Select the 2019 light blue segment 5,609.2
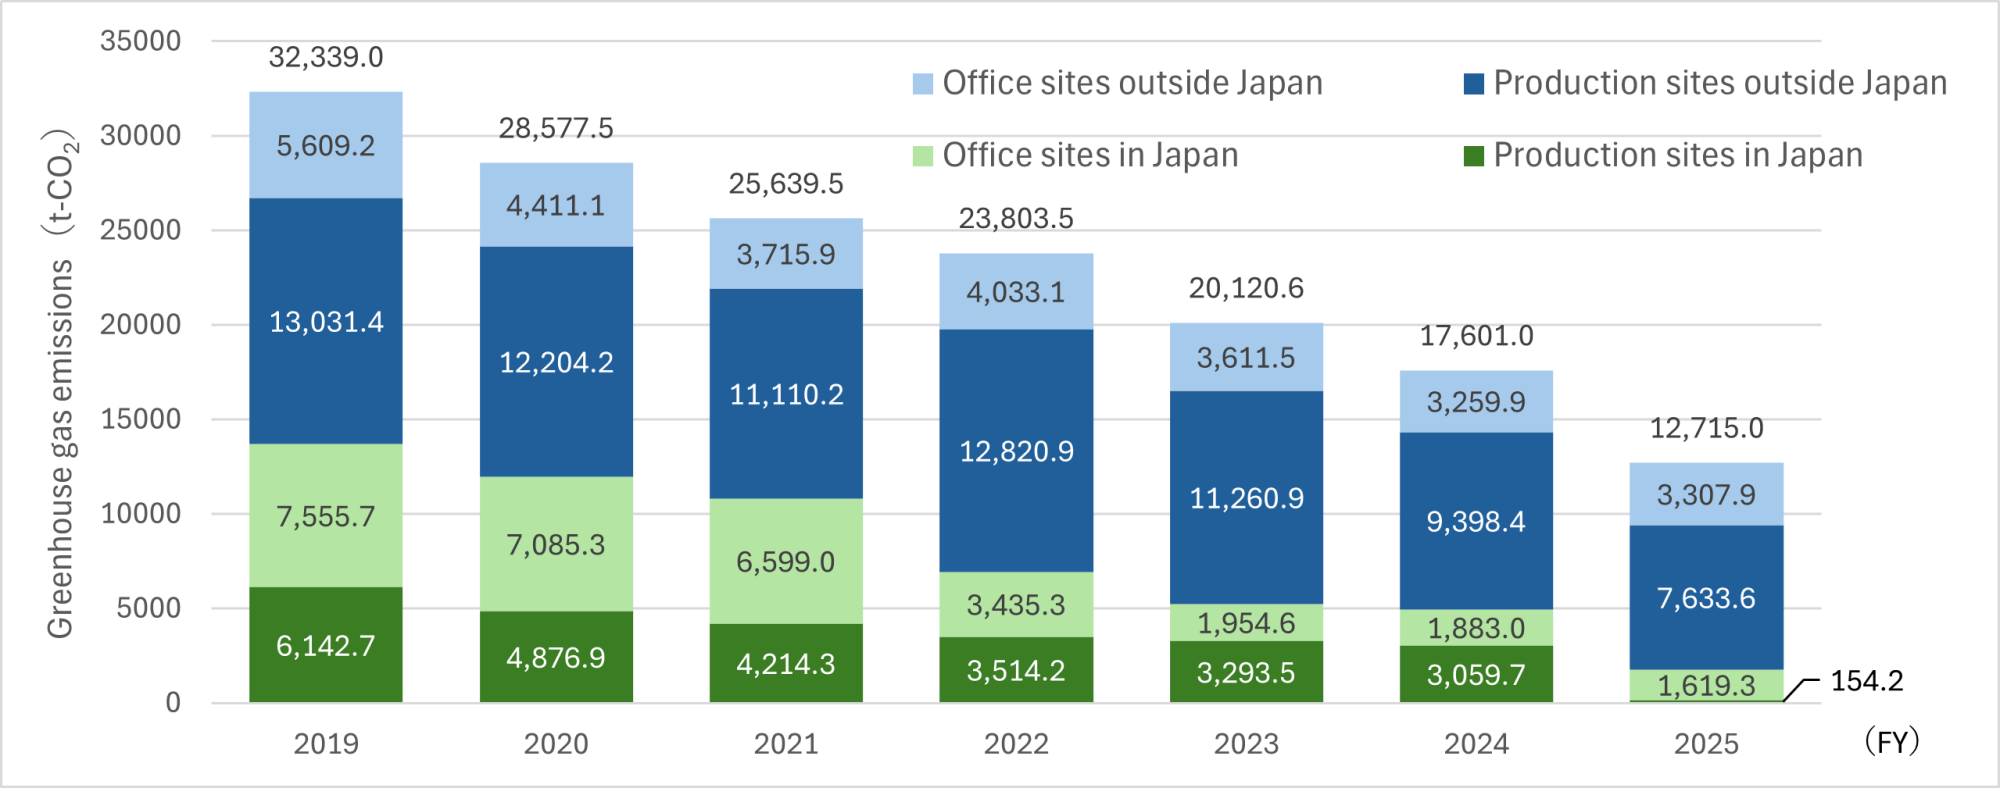 coord(326,146)
